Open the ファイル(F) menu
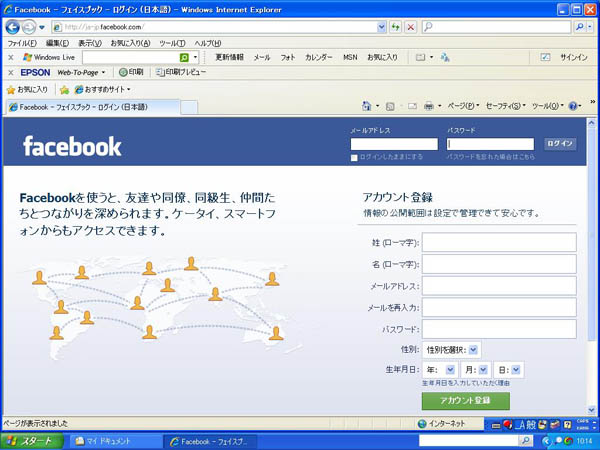 [22, 43]
